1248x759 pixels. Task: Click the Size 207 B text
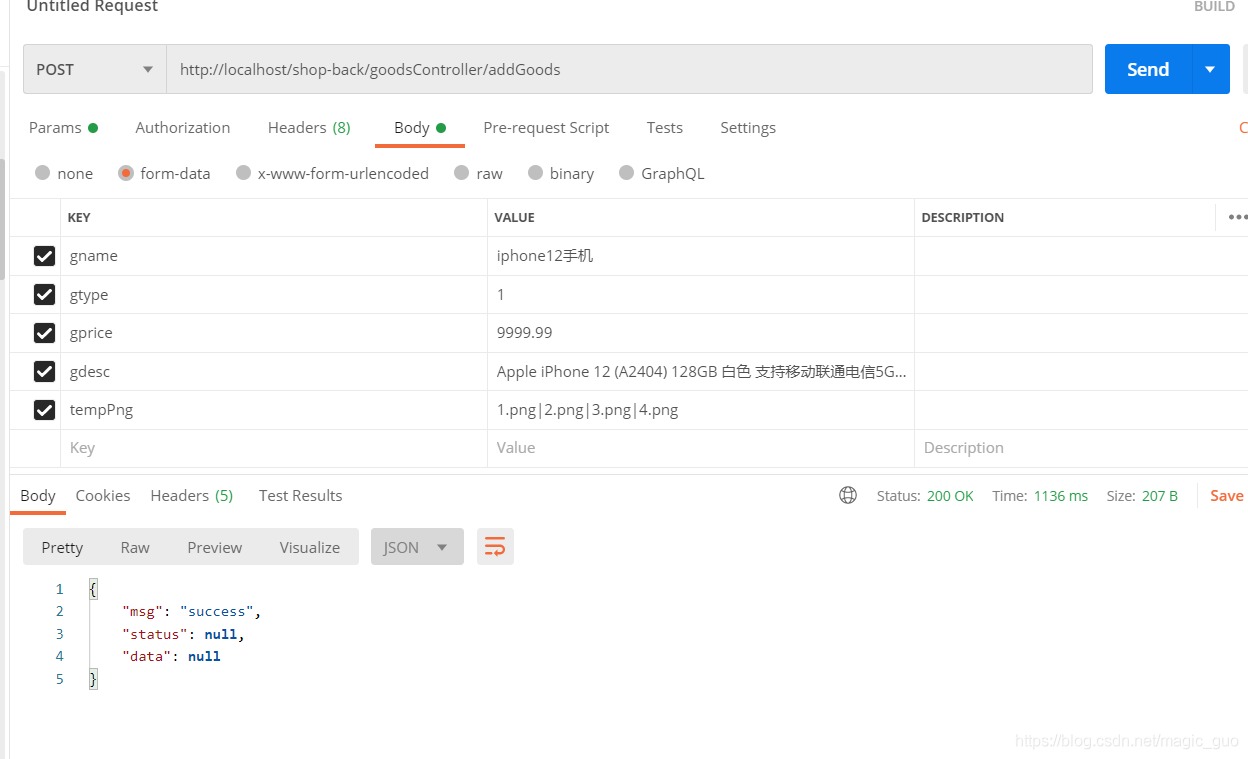click(x=1142, y=496)
